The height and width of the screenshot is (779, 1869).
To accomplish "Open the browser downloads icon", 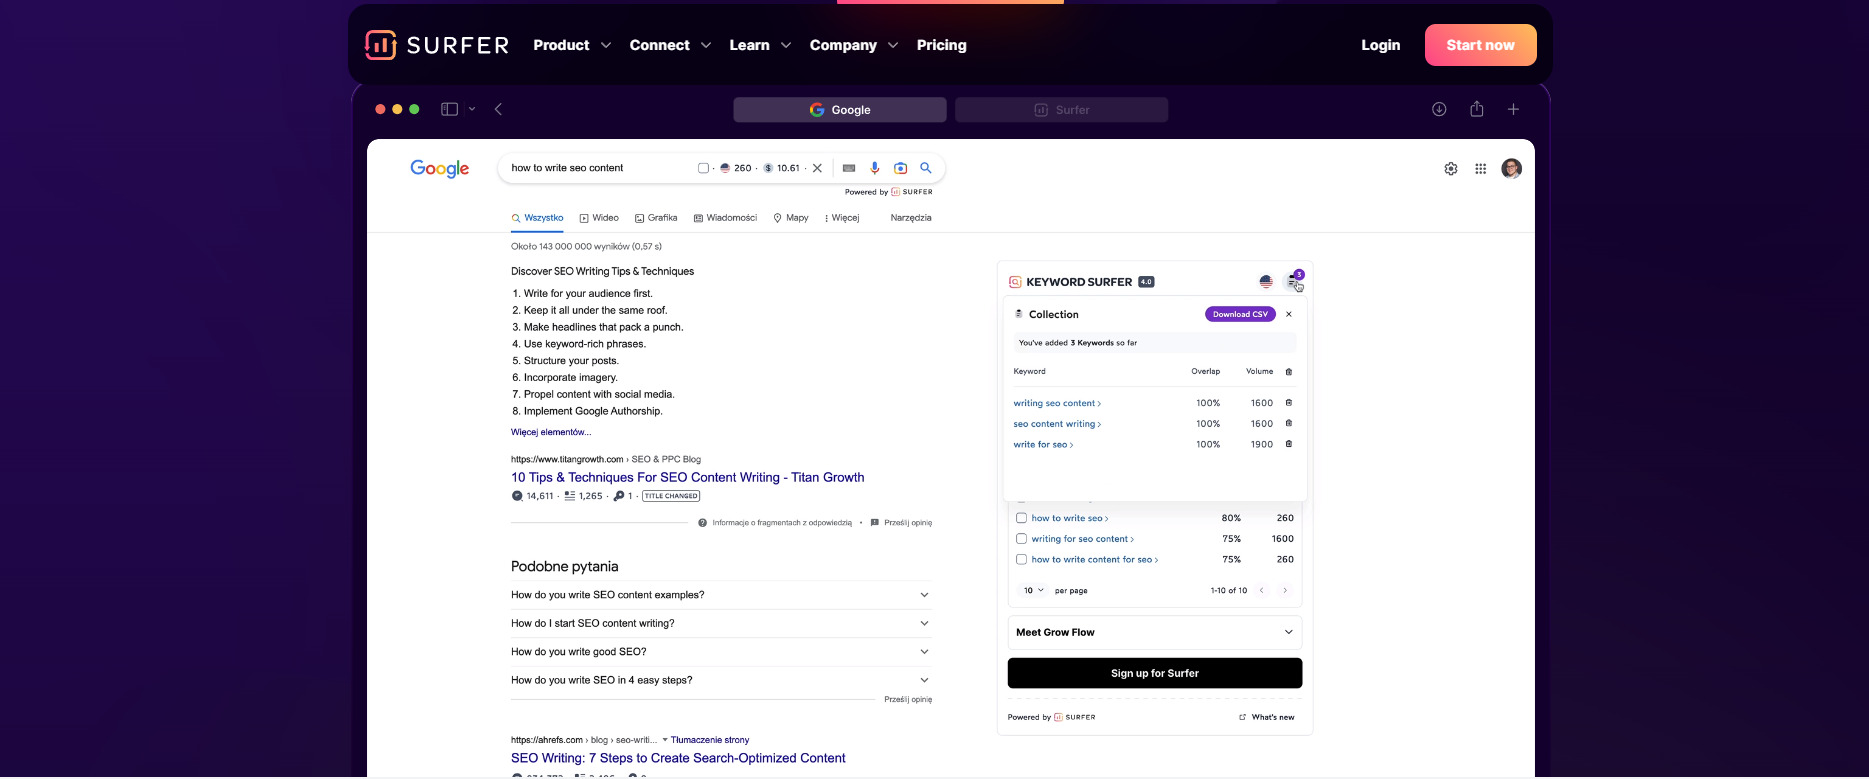I will tap(1439, 109).
